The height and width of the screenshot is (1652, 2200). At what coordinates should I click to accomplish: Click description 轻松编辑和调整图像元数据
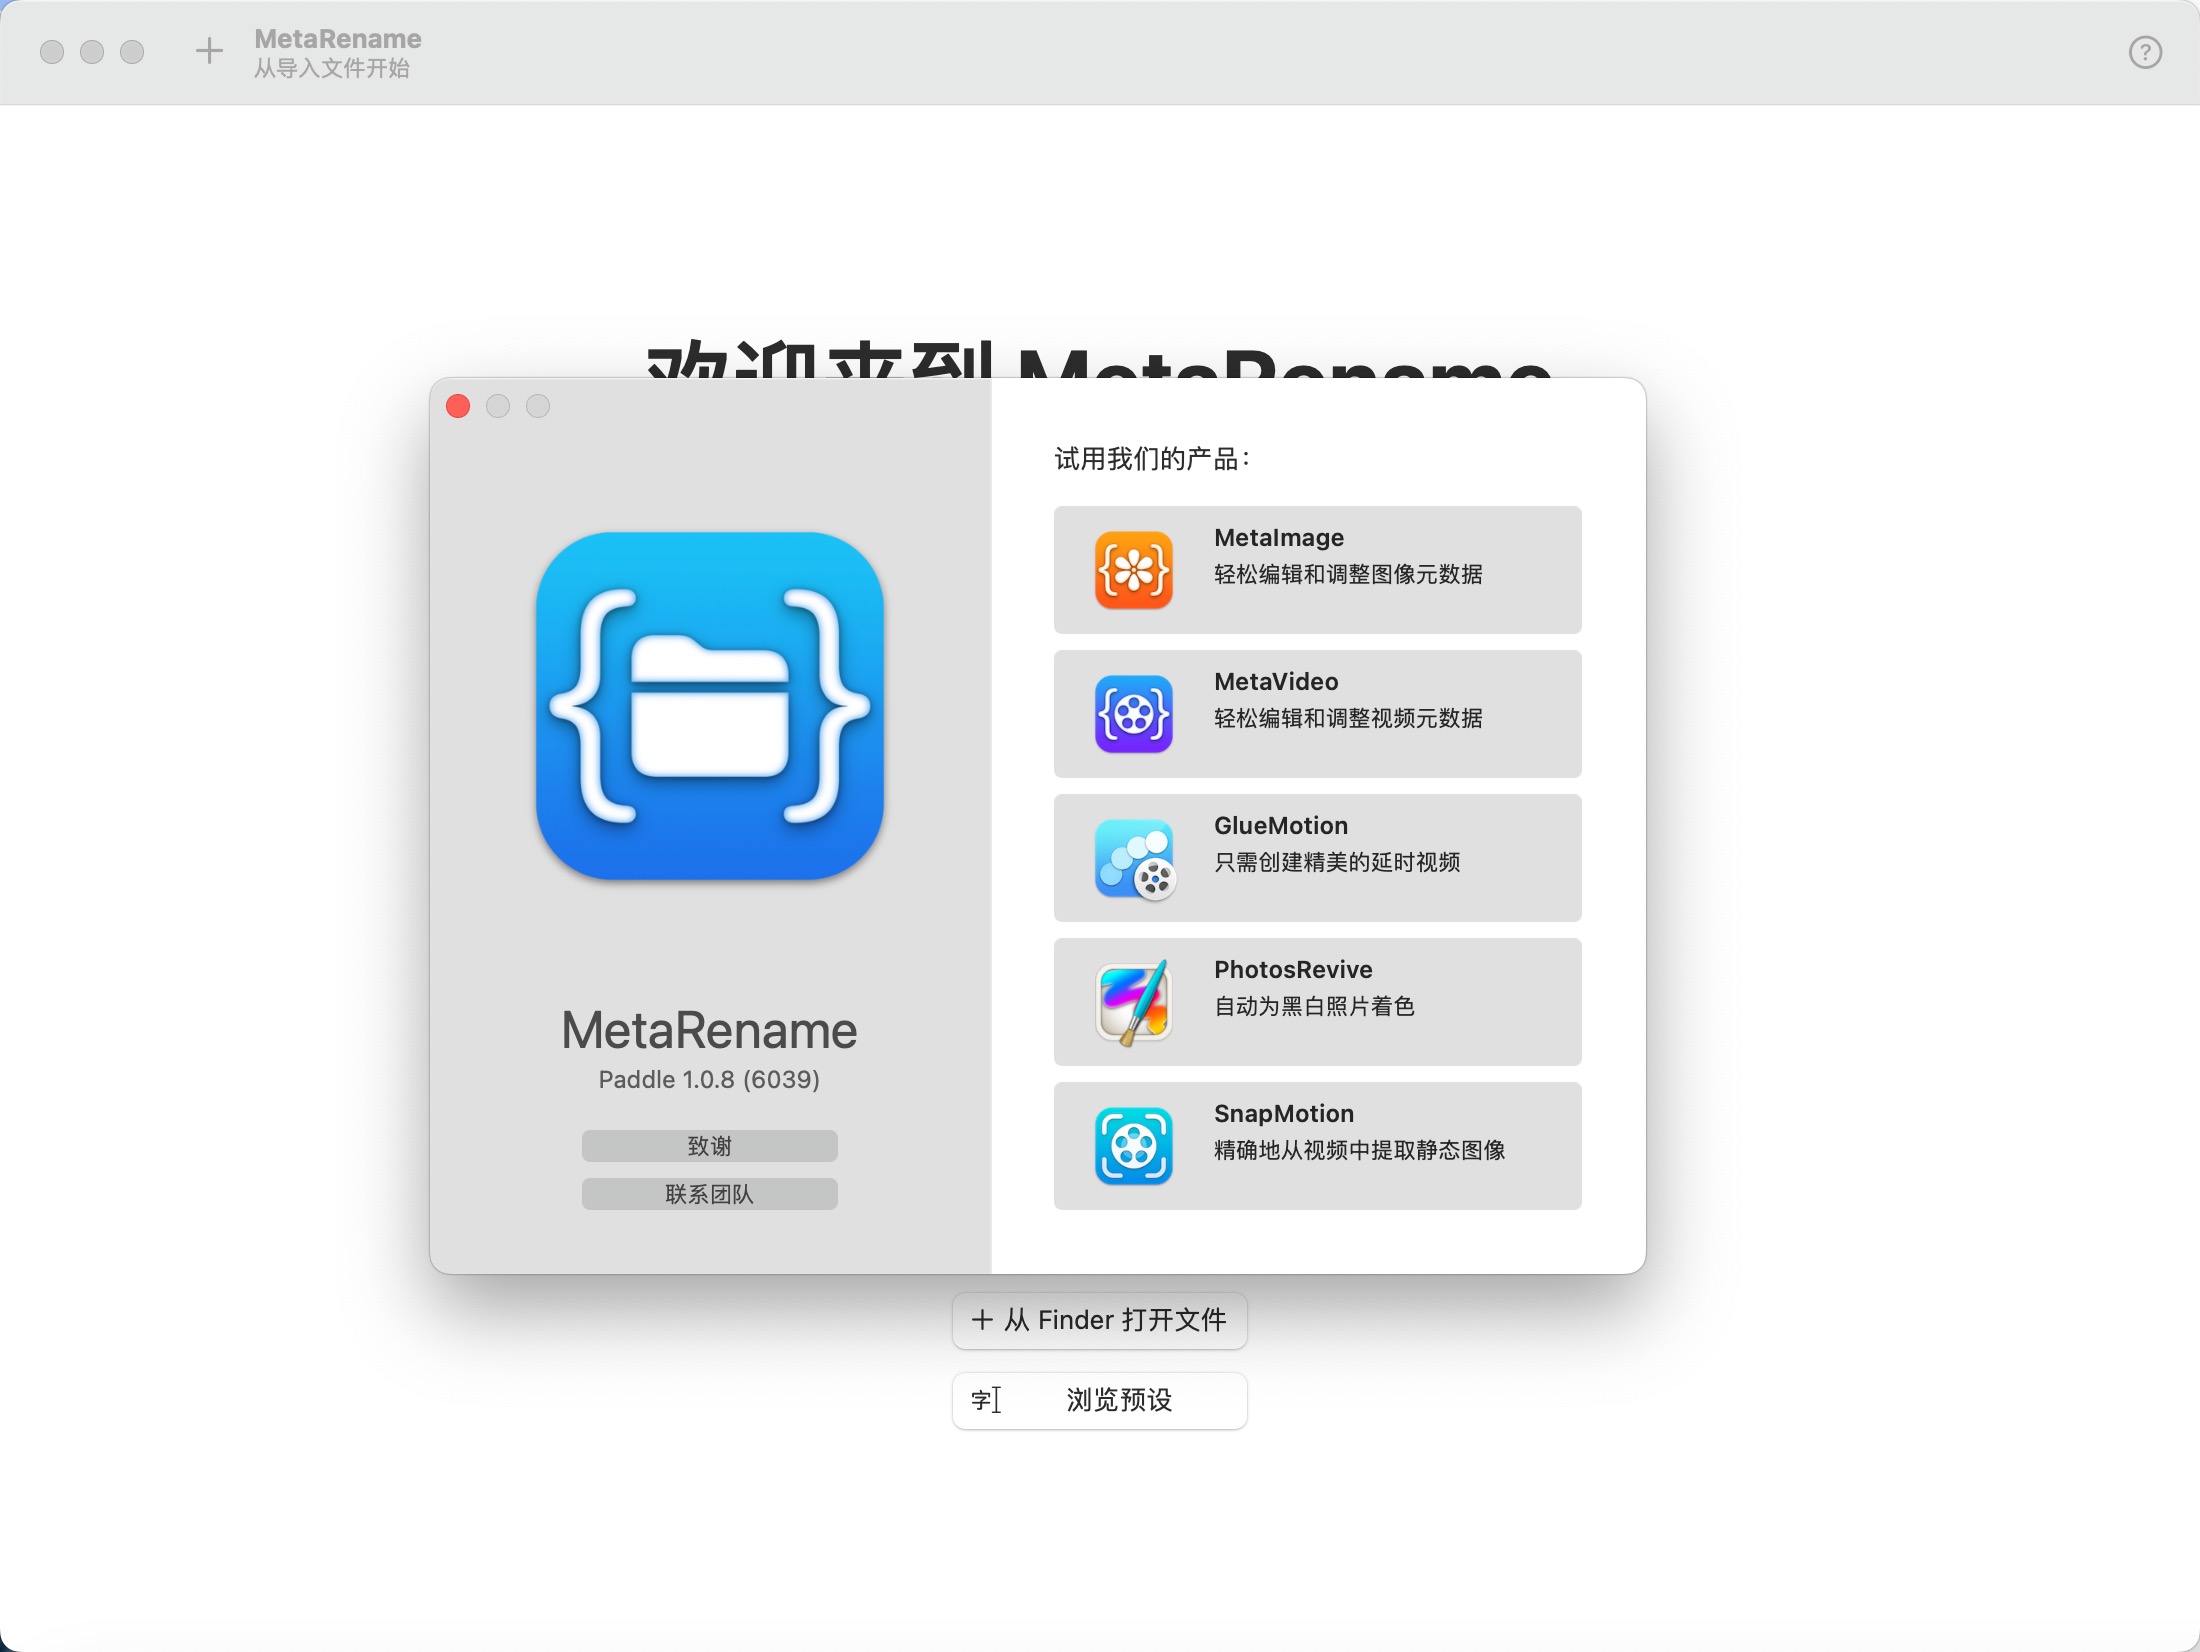click(1348, 575)
